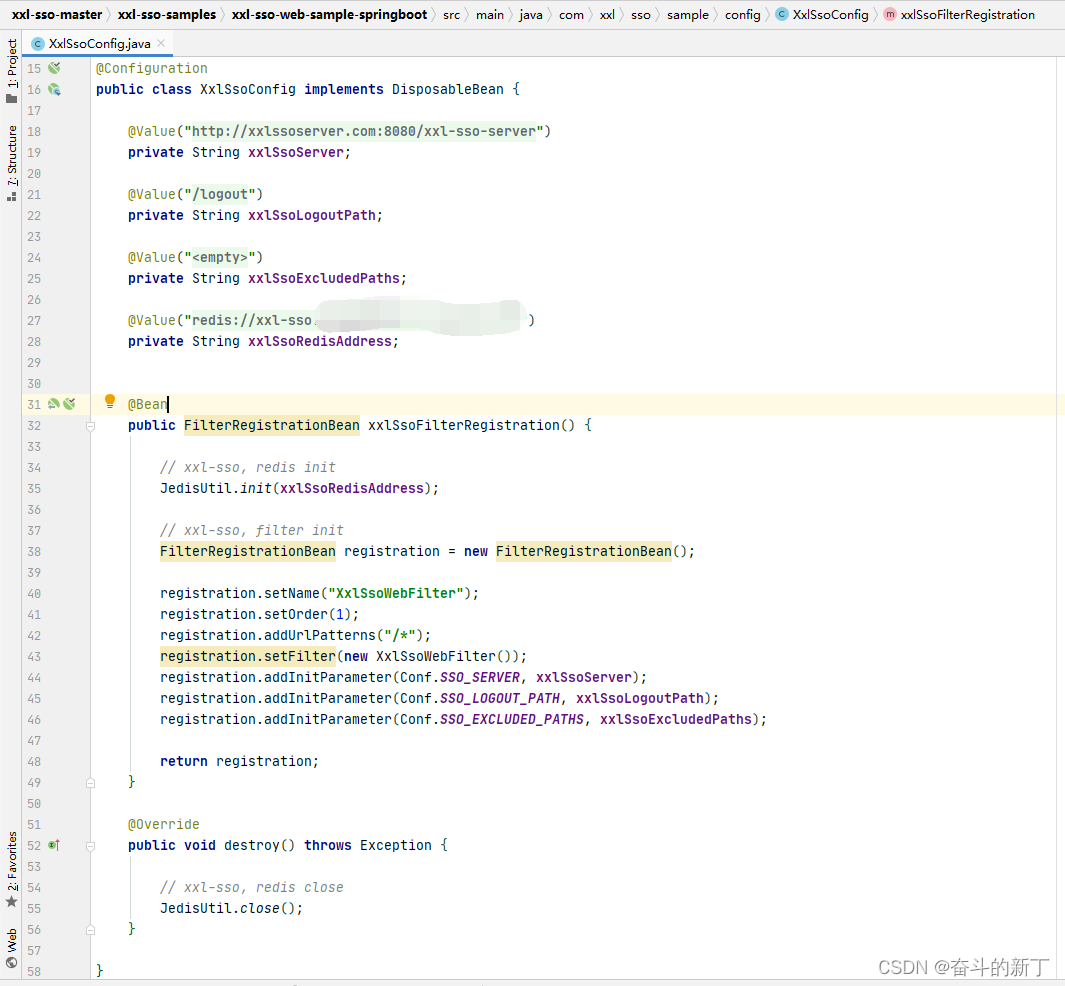
Task: Click the Spring gutter icon on line 15
Action: coord(54,68)
